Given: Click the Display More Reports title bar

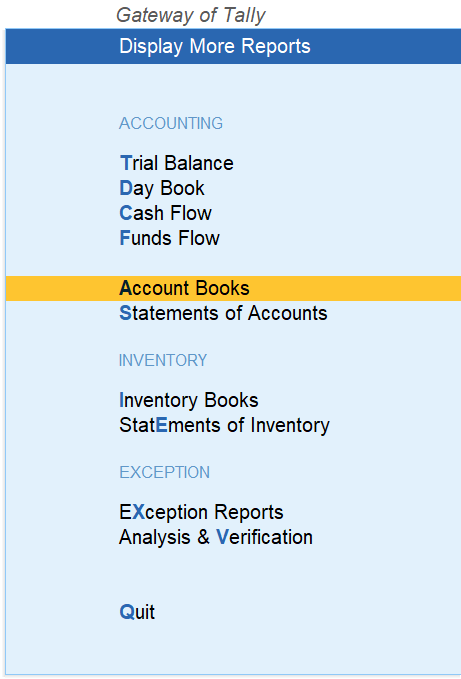Looking at the screenshot, I should coord(233,46).
